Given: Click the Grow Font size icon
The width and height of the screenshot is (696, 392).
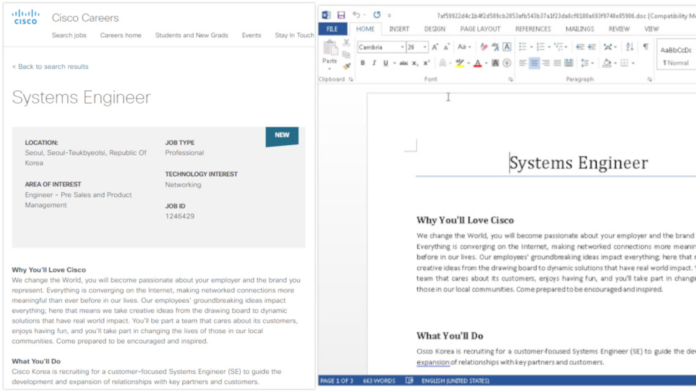Looking at the screenshot, I should pos(435,47).
